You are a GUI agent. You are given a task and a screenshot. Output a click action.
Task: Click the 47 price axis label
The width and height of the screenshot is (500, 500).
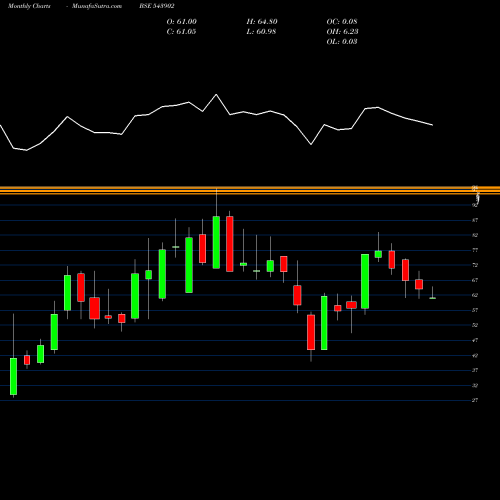[x=475, y=340]
